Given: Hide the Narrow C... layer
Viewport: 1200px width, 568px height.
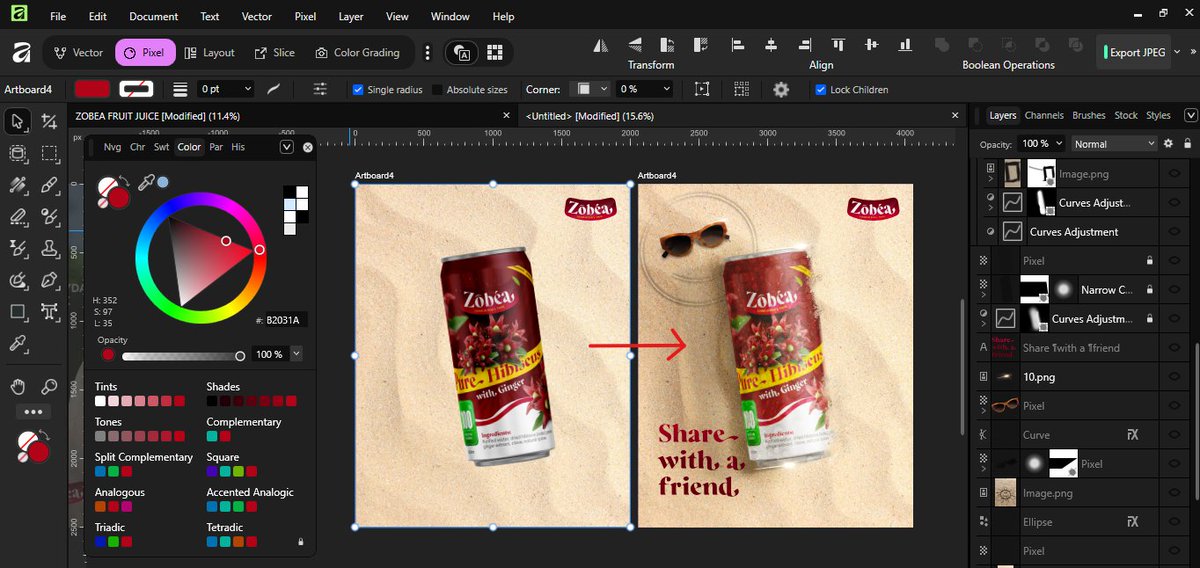Looking at the screenshot, I should [x=1175, y=289].
